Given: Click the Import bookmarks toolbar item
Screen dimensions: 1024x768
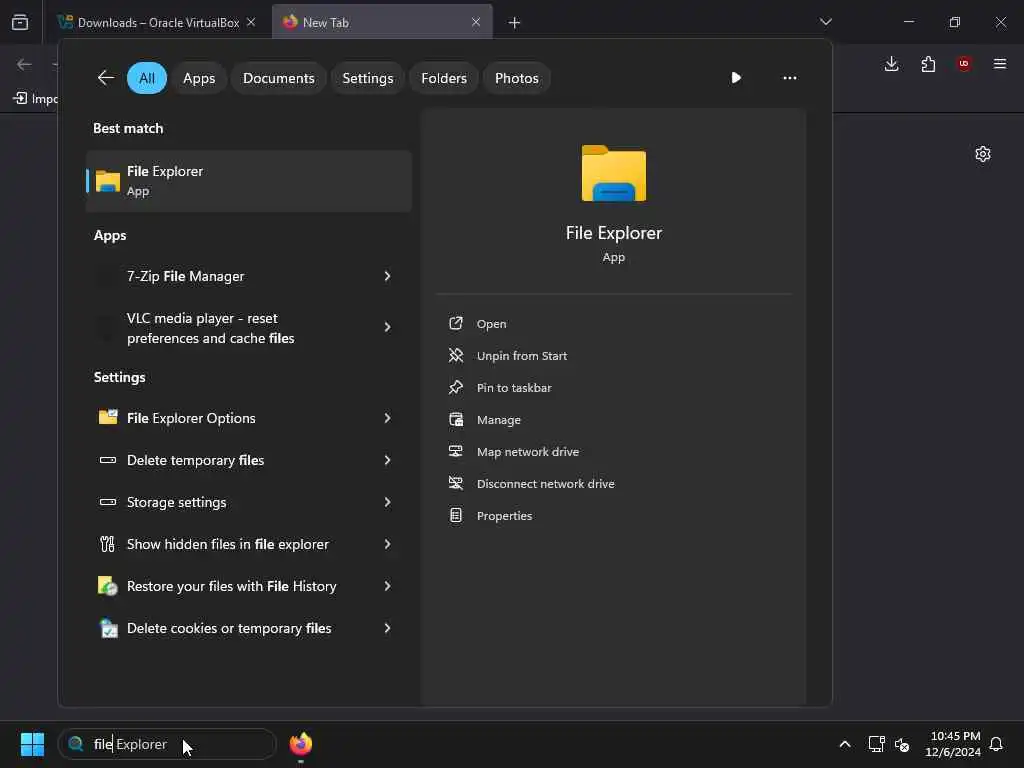Looking at the screenshot, I should (x=35, y=99).
